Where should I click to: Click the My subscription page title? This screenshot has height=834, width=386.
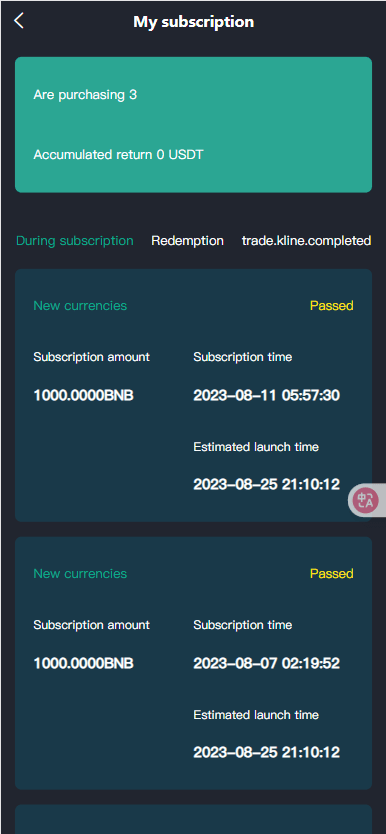click(194, 22)
